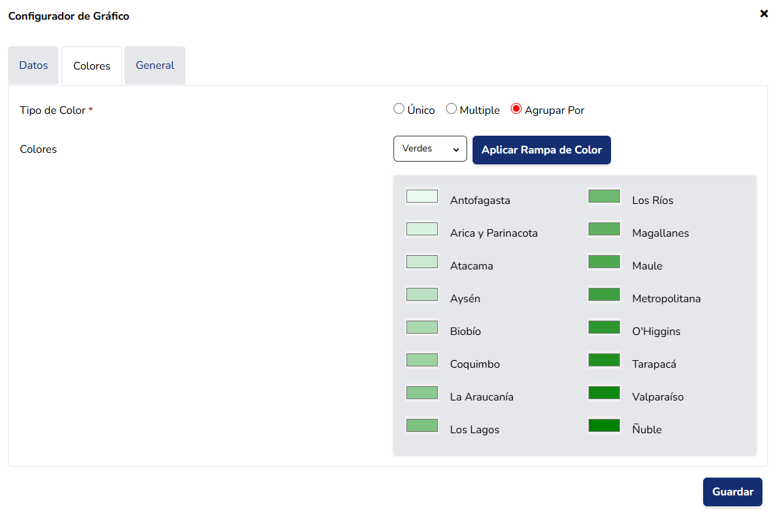Change the Atacama color swatch
776x513 pixels.
click(x=422, y=262)
